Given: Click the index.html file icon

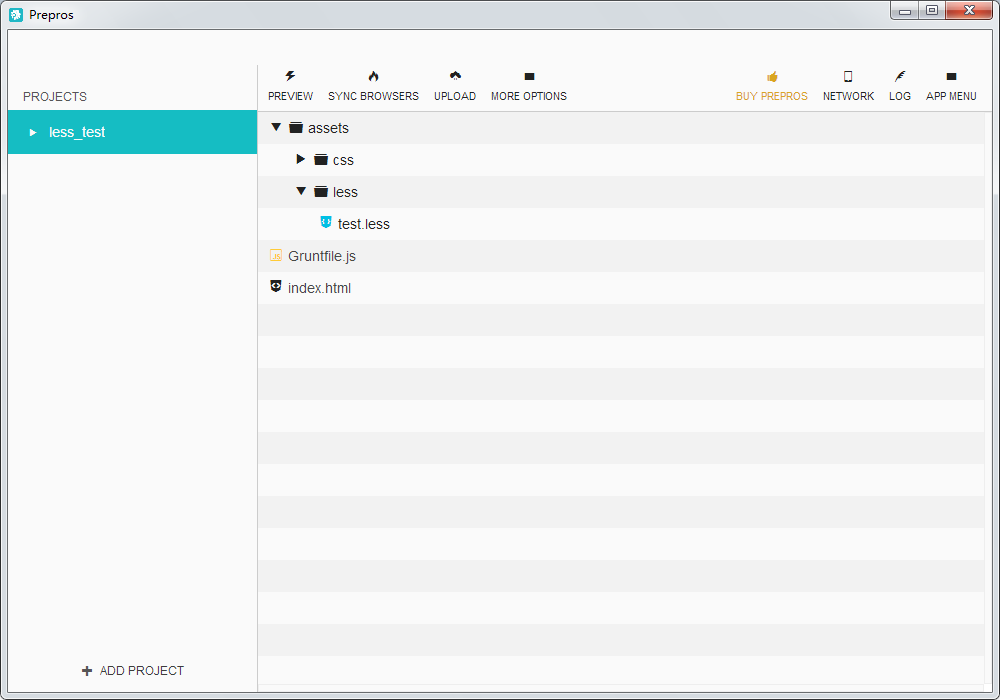Looking at the screenshot, I should point(276,286).
